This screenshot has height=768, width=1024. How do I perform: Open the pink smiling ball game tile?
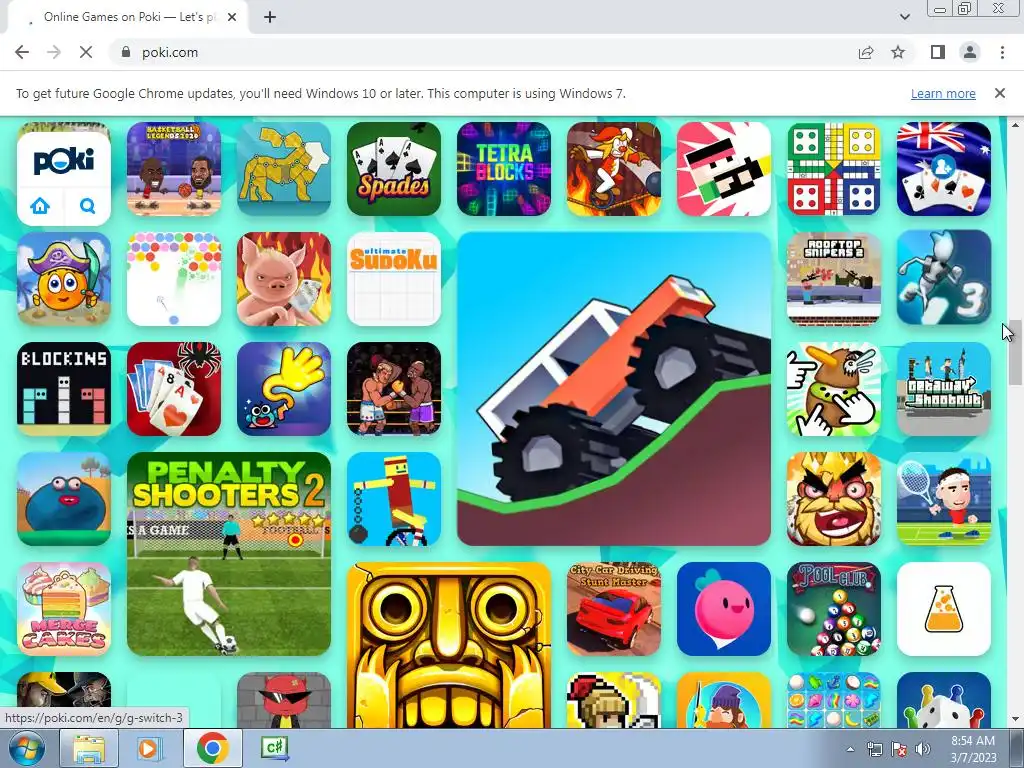[x=724, y=609]
